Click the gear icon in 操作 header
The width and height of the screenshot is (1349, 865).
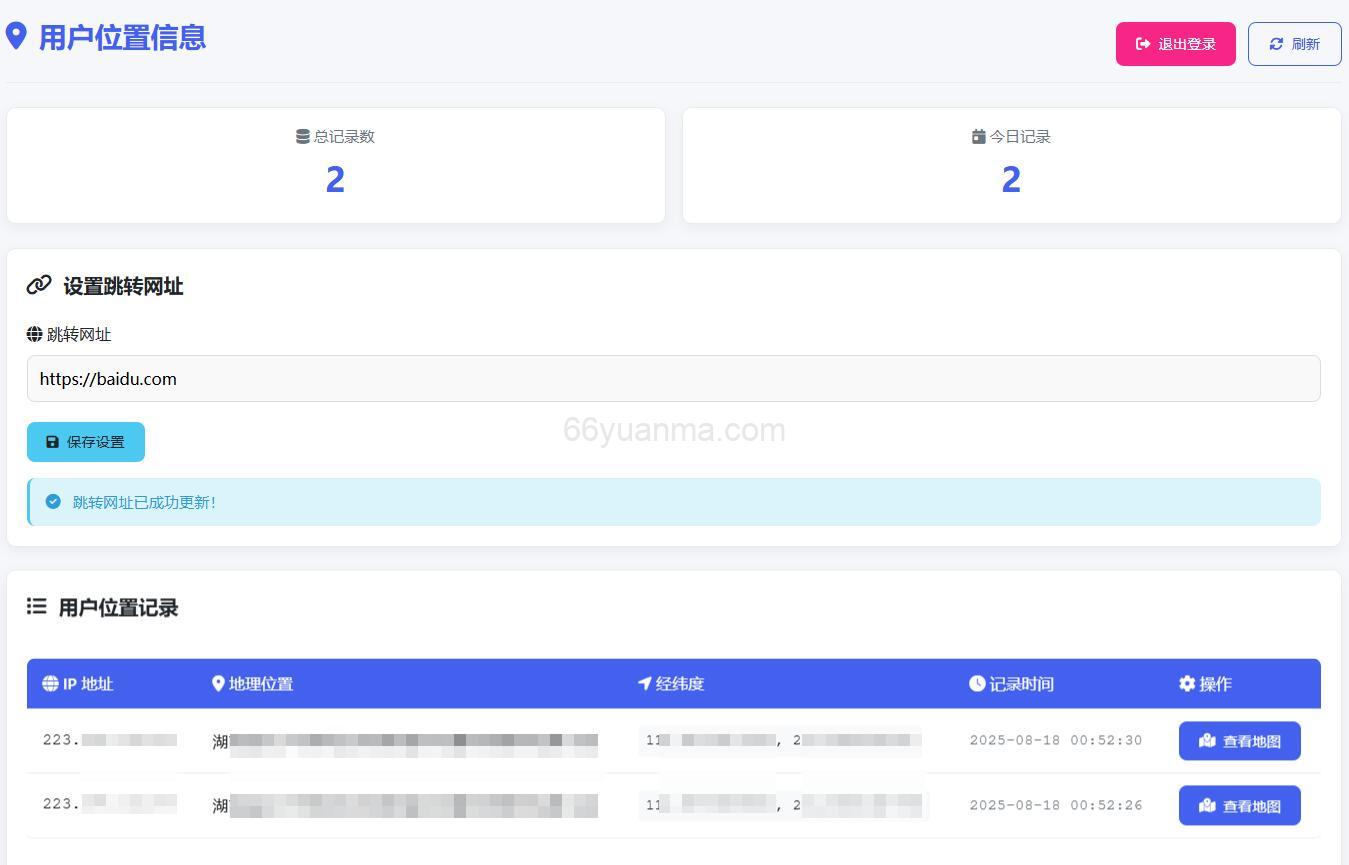tap(1187, 684)
